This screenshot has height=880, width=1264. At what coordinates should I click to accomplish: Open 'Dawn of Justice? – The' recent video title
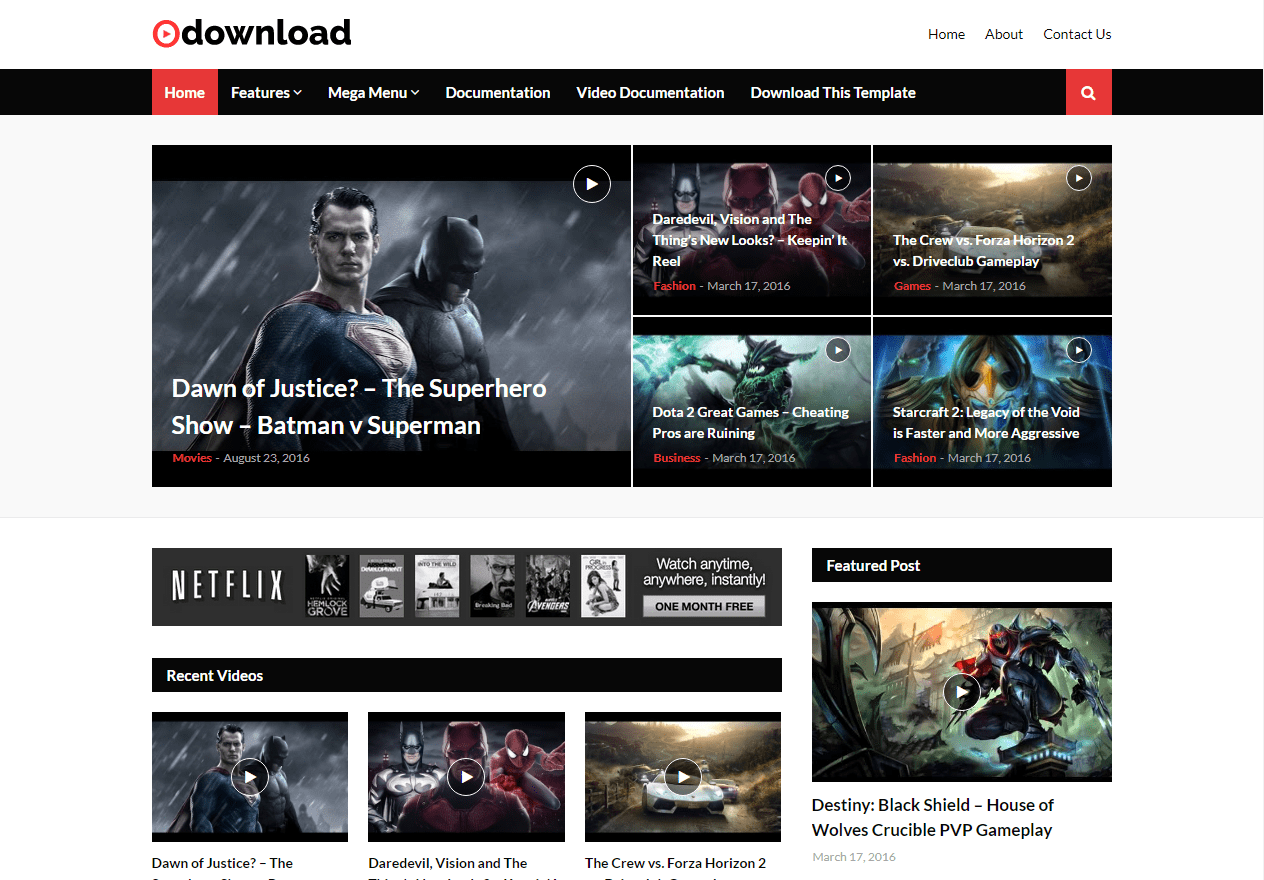click(x=222, y=863)
